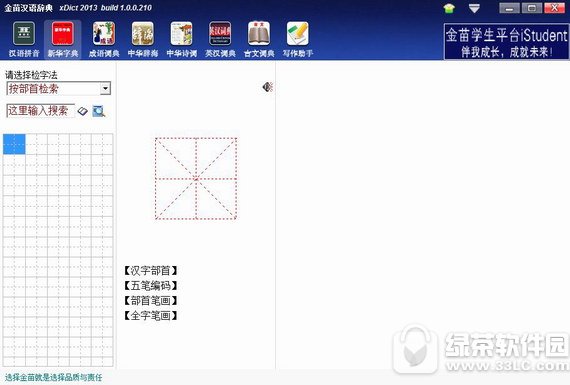Play pronunciation with the speaker icon
The width and height of the screenshot is (570, 385).
click(268, 87)
